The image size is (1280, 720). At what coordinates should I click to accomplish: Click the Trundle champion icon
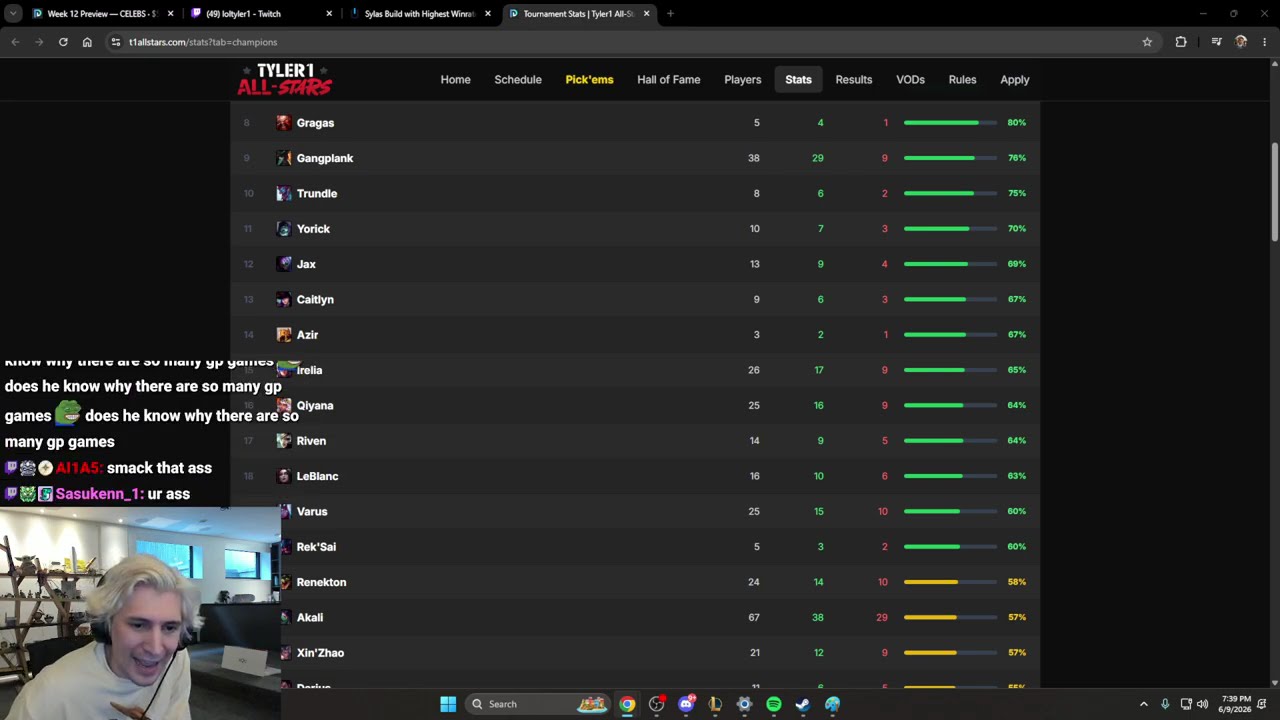pyautogui.click(x=284, y=193)
